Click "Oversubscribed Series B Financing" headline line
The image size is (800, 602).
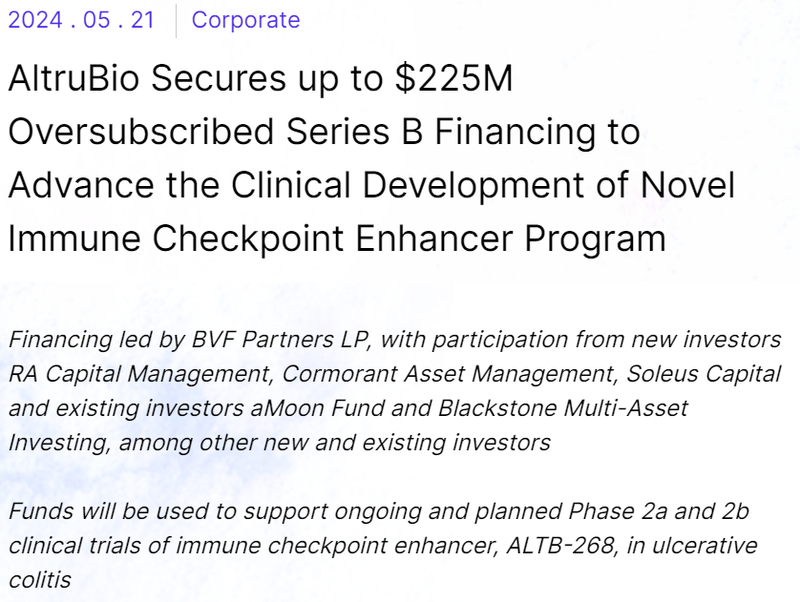pos(323,132)
